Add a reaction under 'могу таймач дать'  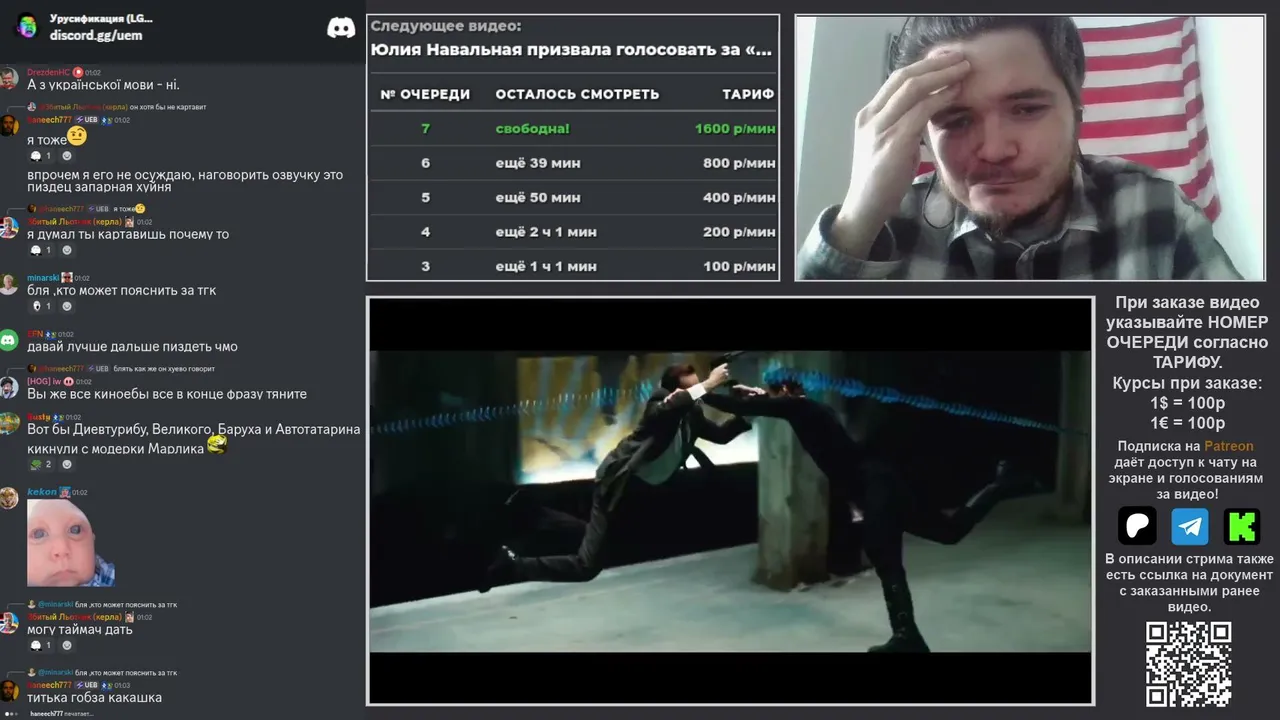click(67, 645)
